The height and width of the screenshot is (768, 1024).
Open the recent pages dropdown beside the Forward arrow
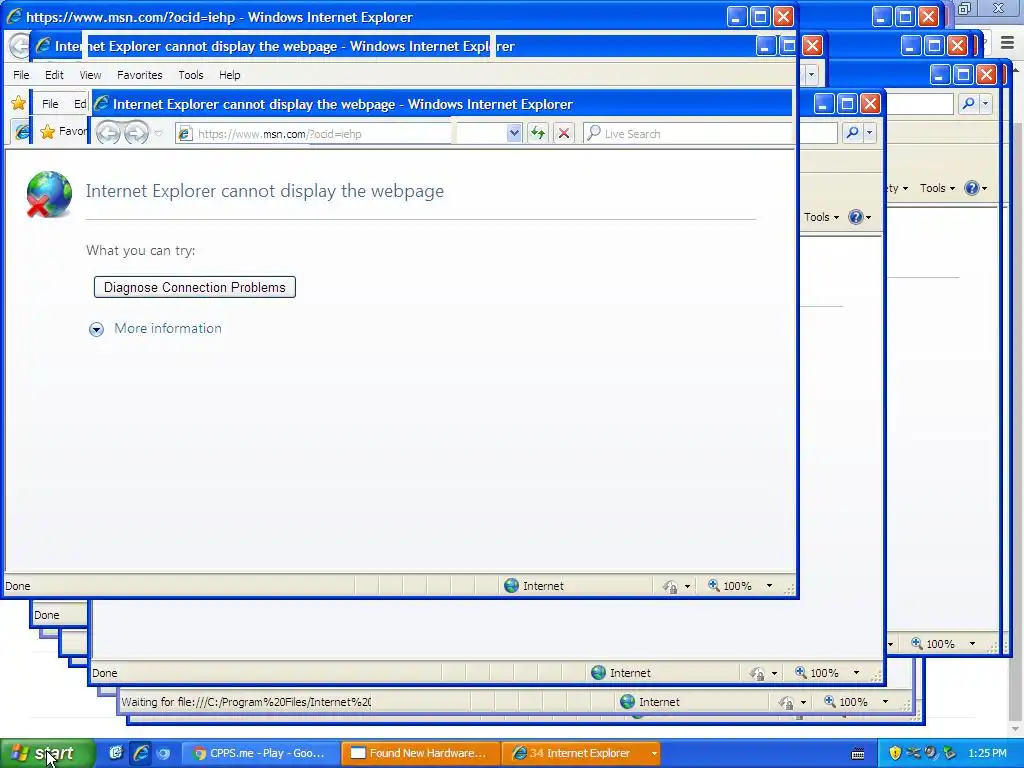[x=158, y=134]
